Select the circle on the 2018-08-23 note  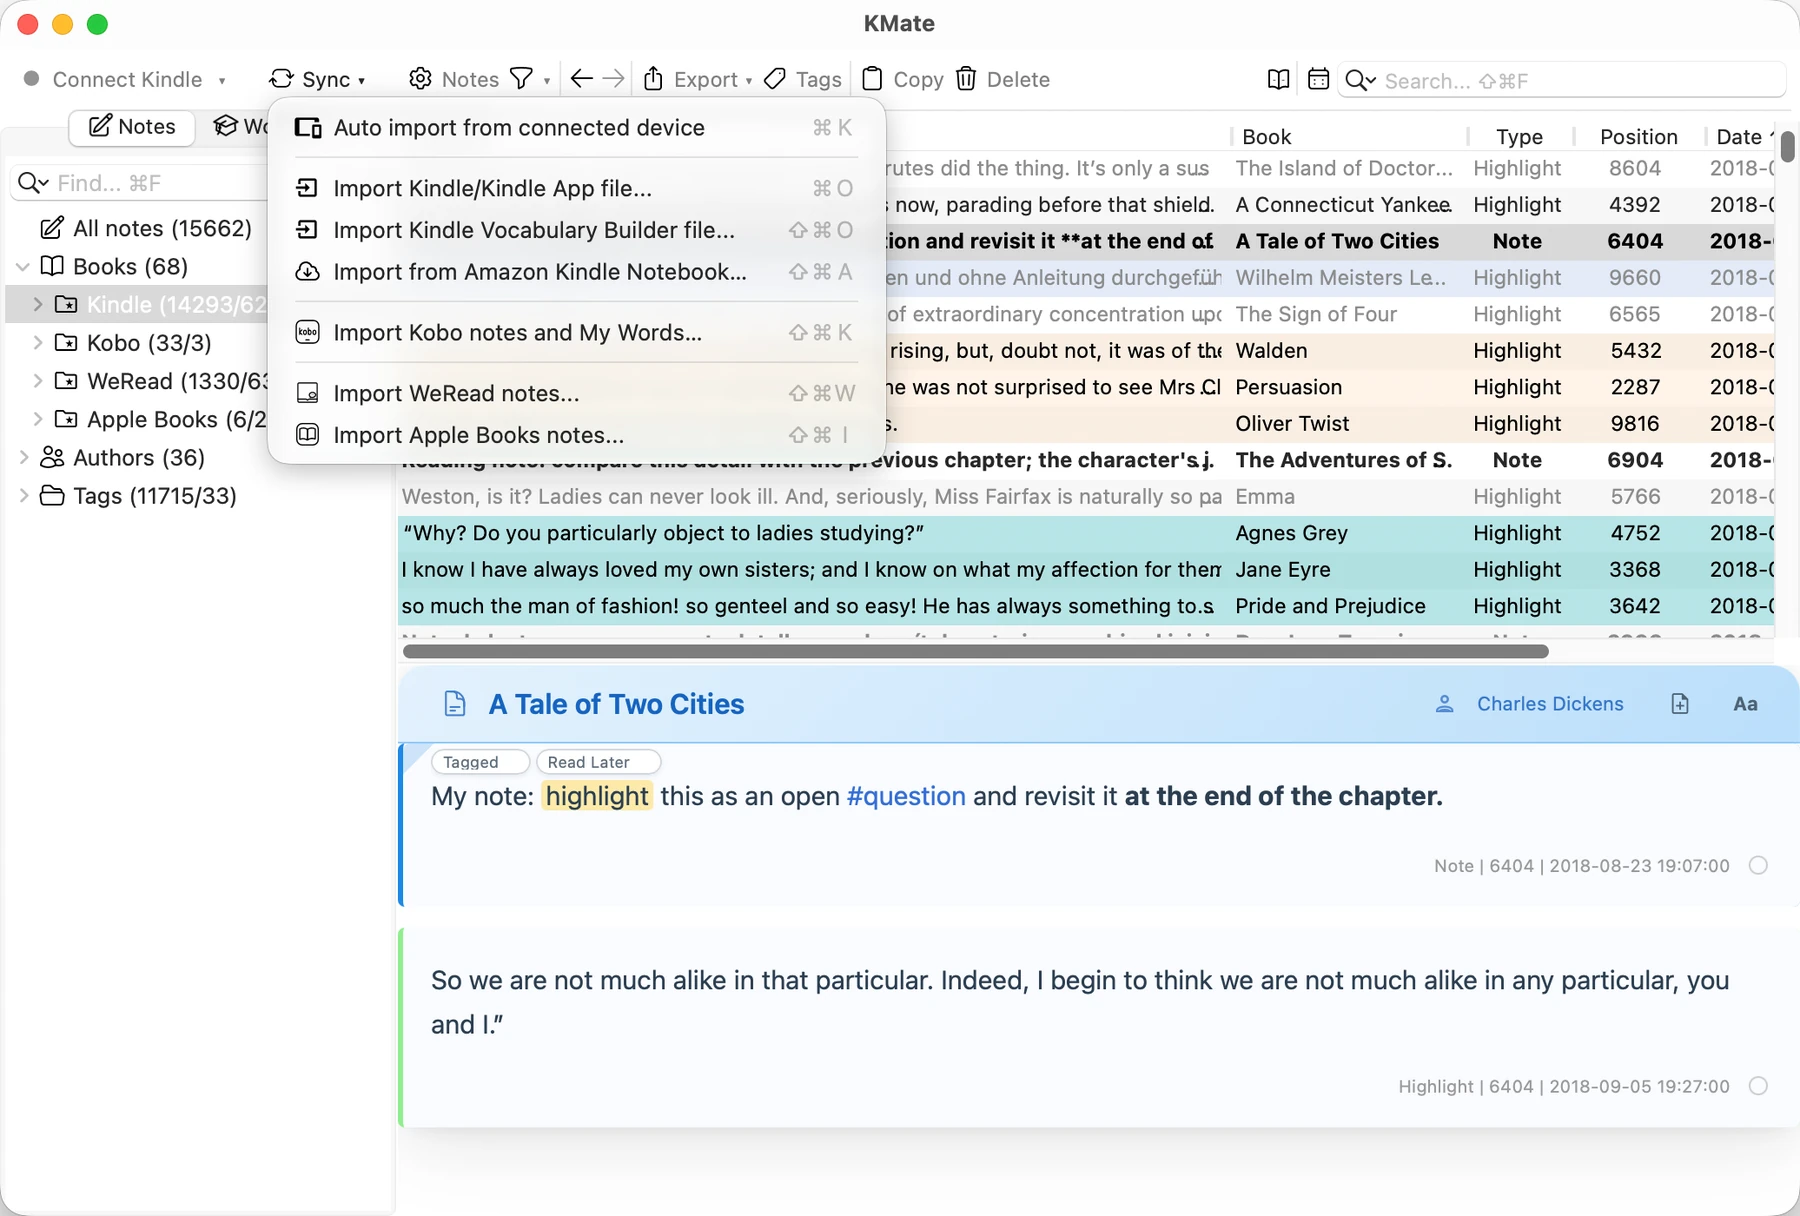point(1758,866)
